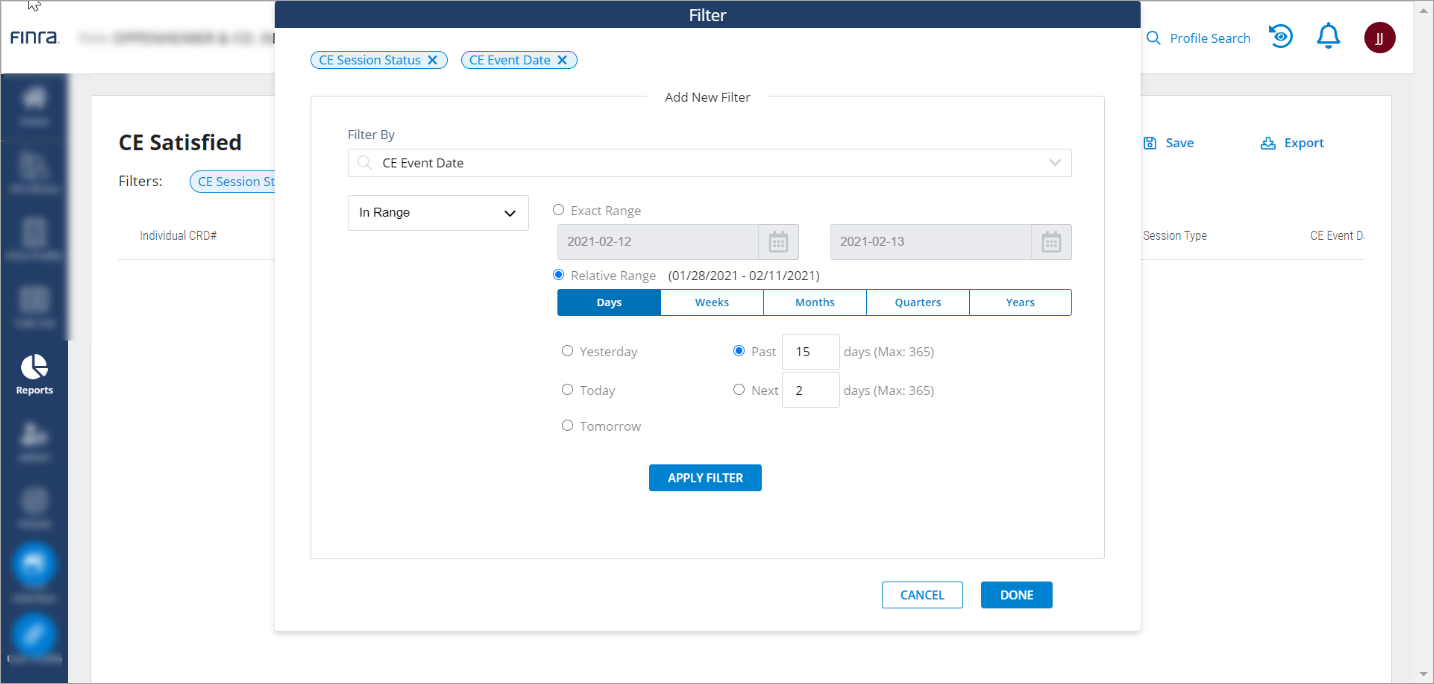Expand the In Range operator dropdown
The height and width of the screenshot is (684, 1434).
click(438, 213)
